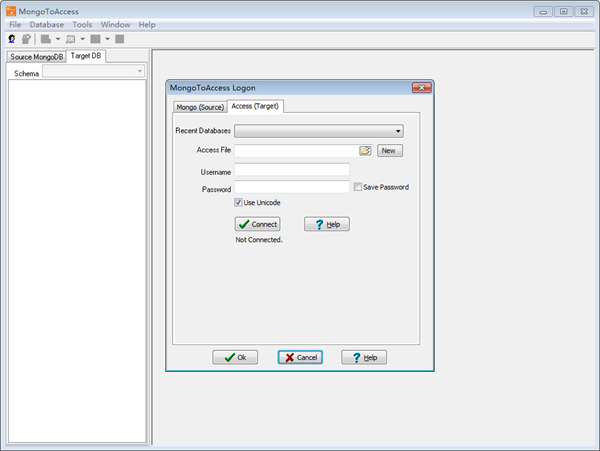600x451 pixels.
Task: Click the query window toolbar icon
Action: point(70,39)
